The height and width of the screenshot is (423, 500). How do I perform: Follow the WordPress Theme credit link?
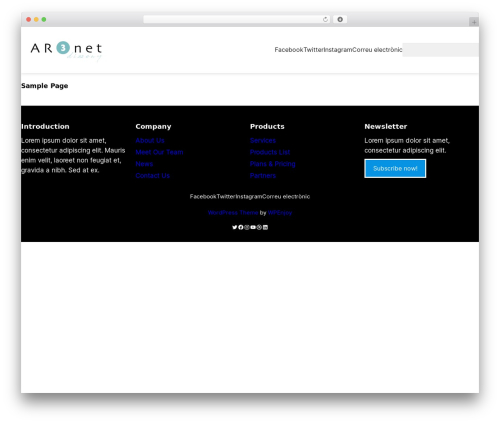233,212
